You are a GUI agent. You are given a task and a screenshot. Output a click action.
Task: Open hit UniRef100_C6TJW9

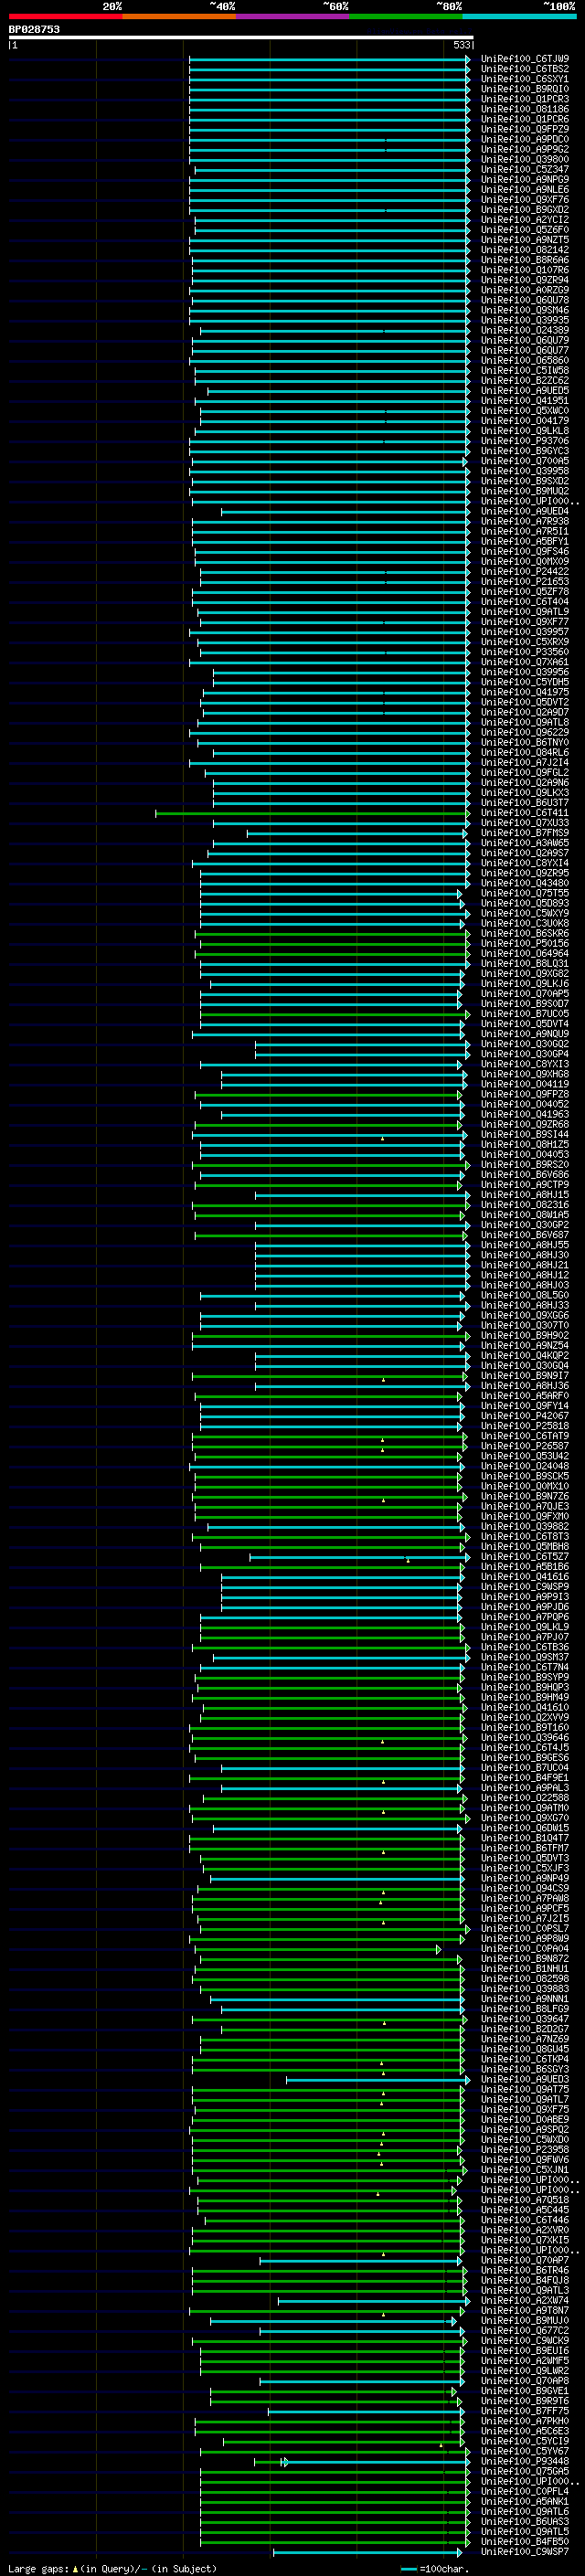click(x=525, y=59)
